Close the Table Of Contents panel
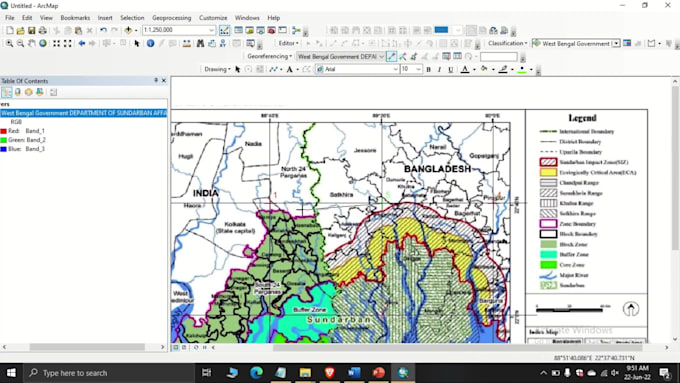680x383 pixels. [163, 81]
